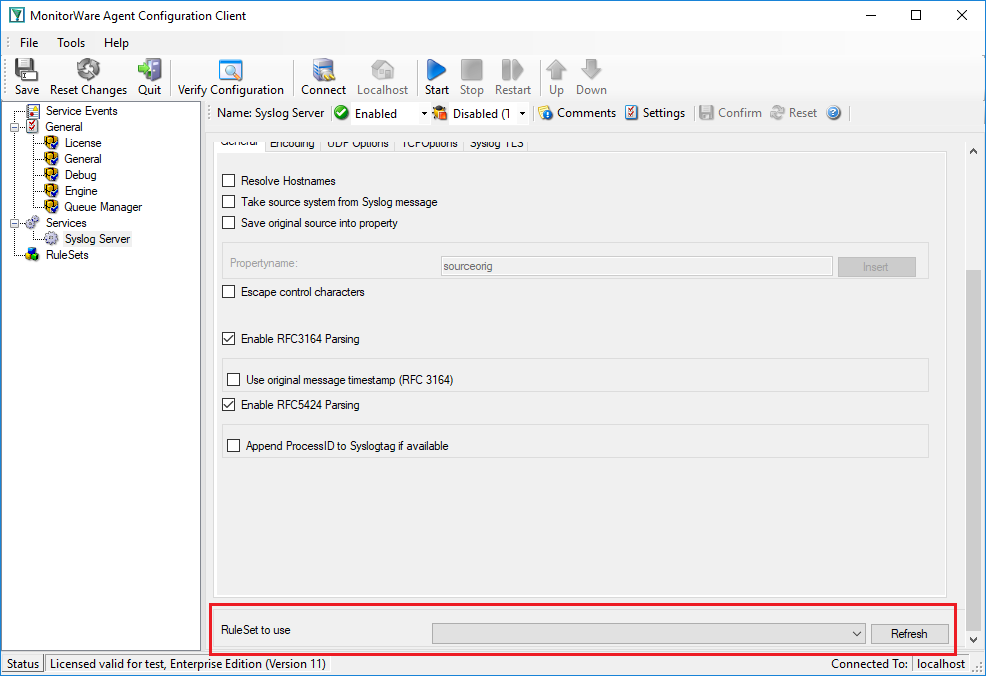This screenshot has width=986, height=676.
Task: Click scrollbar up arrow in settings panel
Action: click(x=973, y=151)
